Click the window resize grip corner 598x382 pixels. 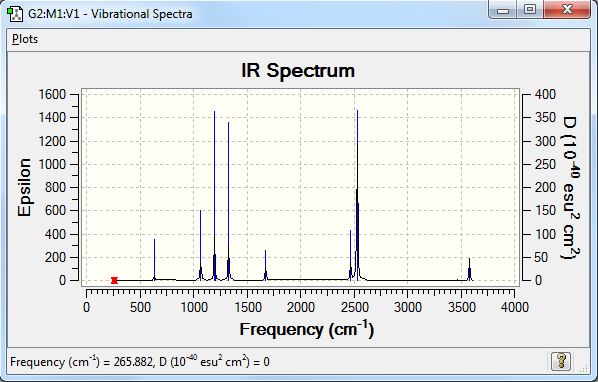pos(584,368)
